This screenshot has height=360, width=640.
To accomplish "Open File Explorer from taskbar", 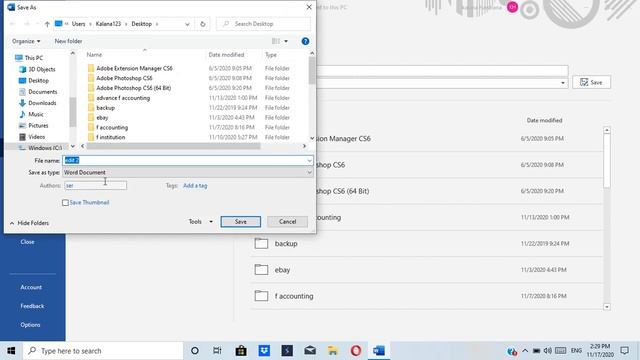I will coord(333,351).
